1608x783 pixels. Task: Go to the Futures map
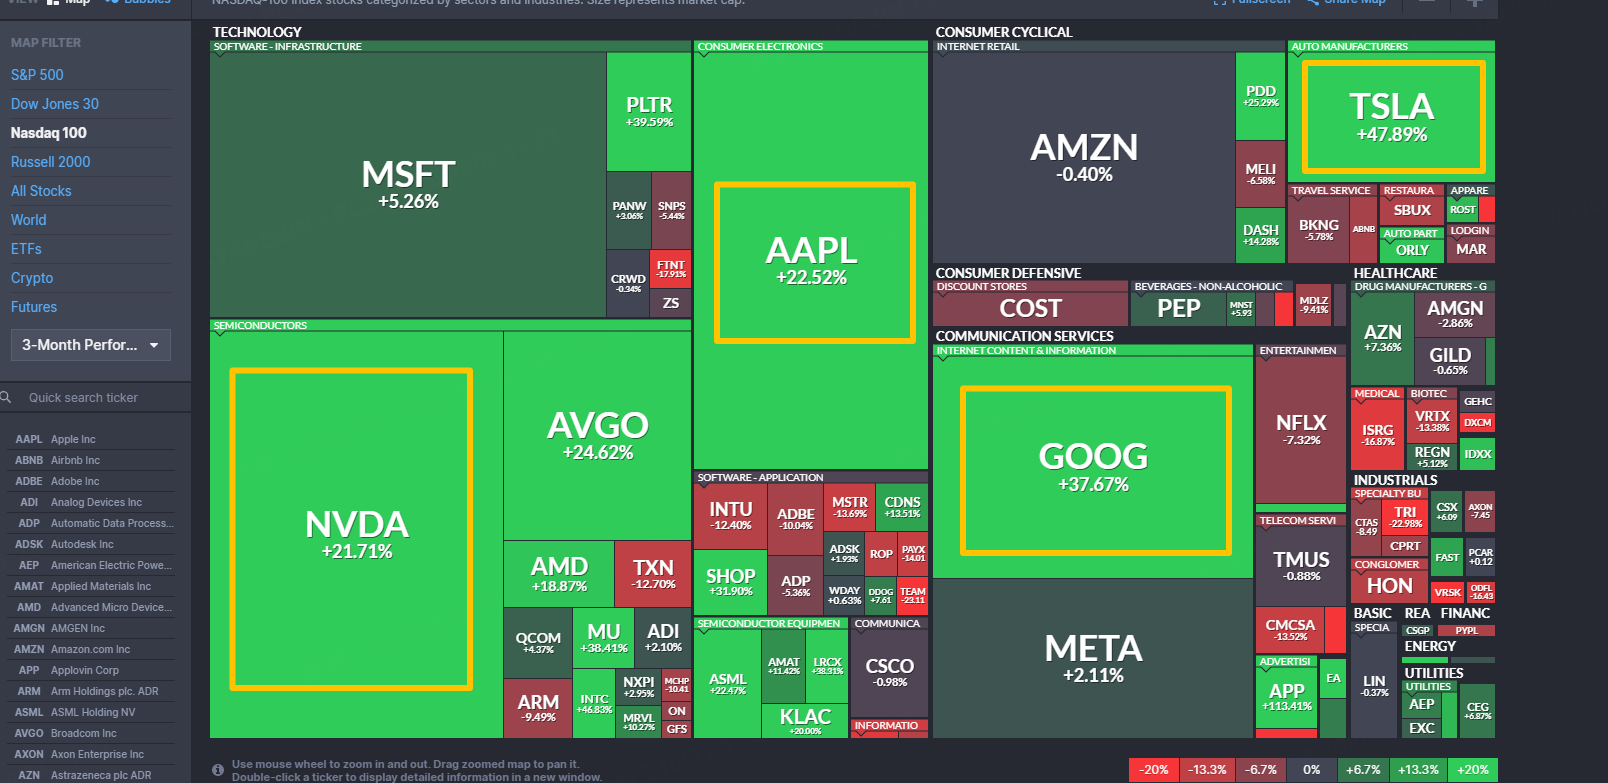point(34,307)
